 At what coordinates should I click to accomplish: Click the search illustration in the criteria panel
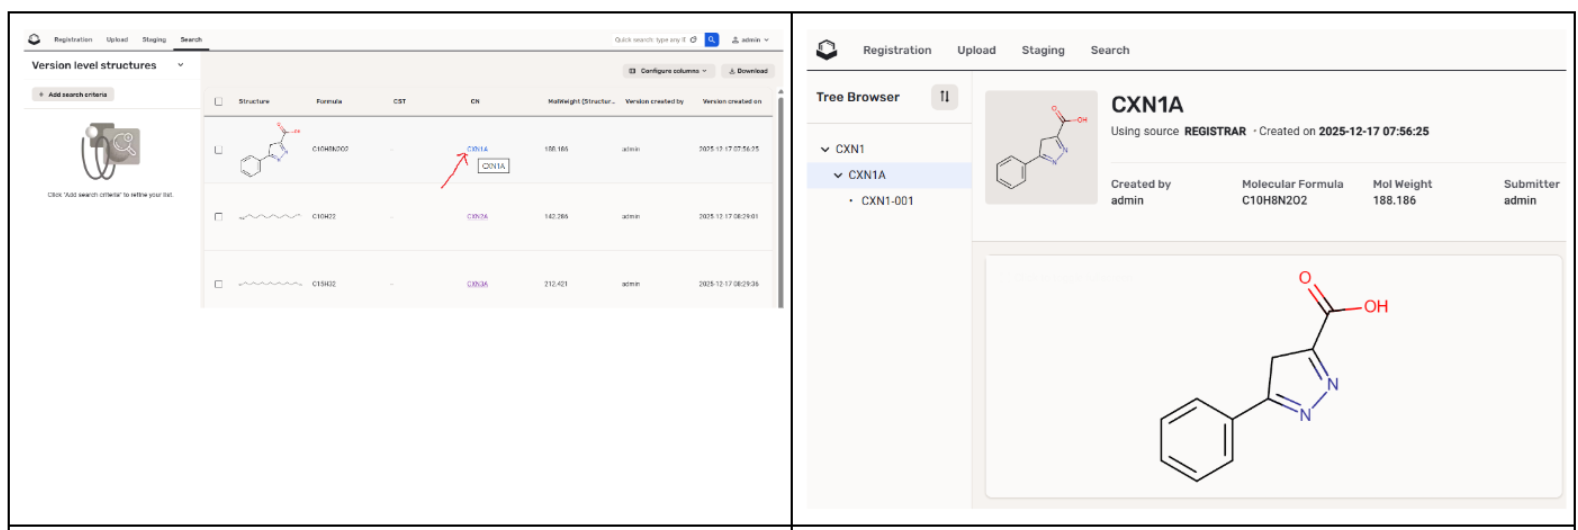[x=110, y=151]
